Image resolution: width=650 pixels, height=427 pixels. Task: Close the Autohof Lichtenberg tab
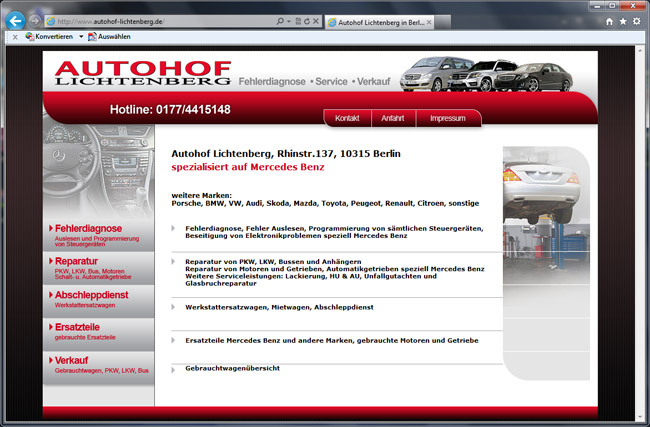(429, 22)
